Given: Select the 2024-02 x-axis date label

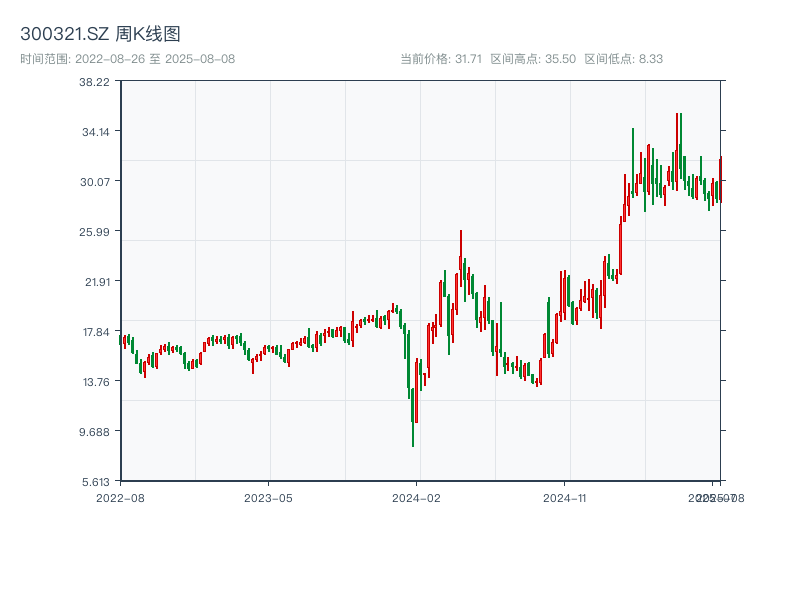Looking at the screenshot, I should (x=417, y=496).
